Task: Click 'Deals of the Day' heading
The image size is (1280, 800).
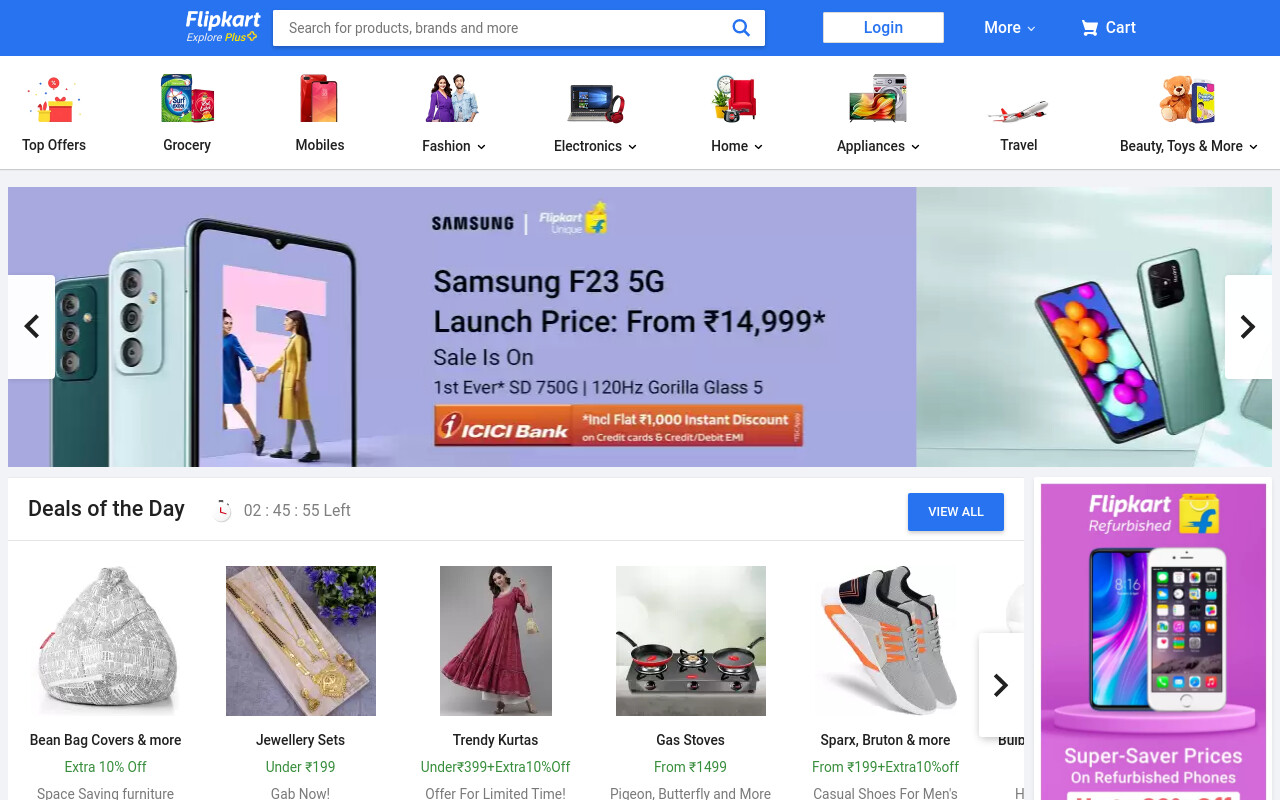Action: [106, 509]
